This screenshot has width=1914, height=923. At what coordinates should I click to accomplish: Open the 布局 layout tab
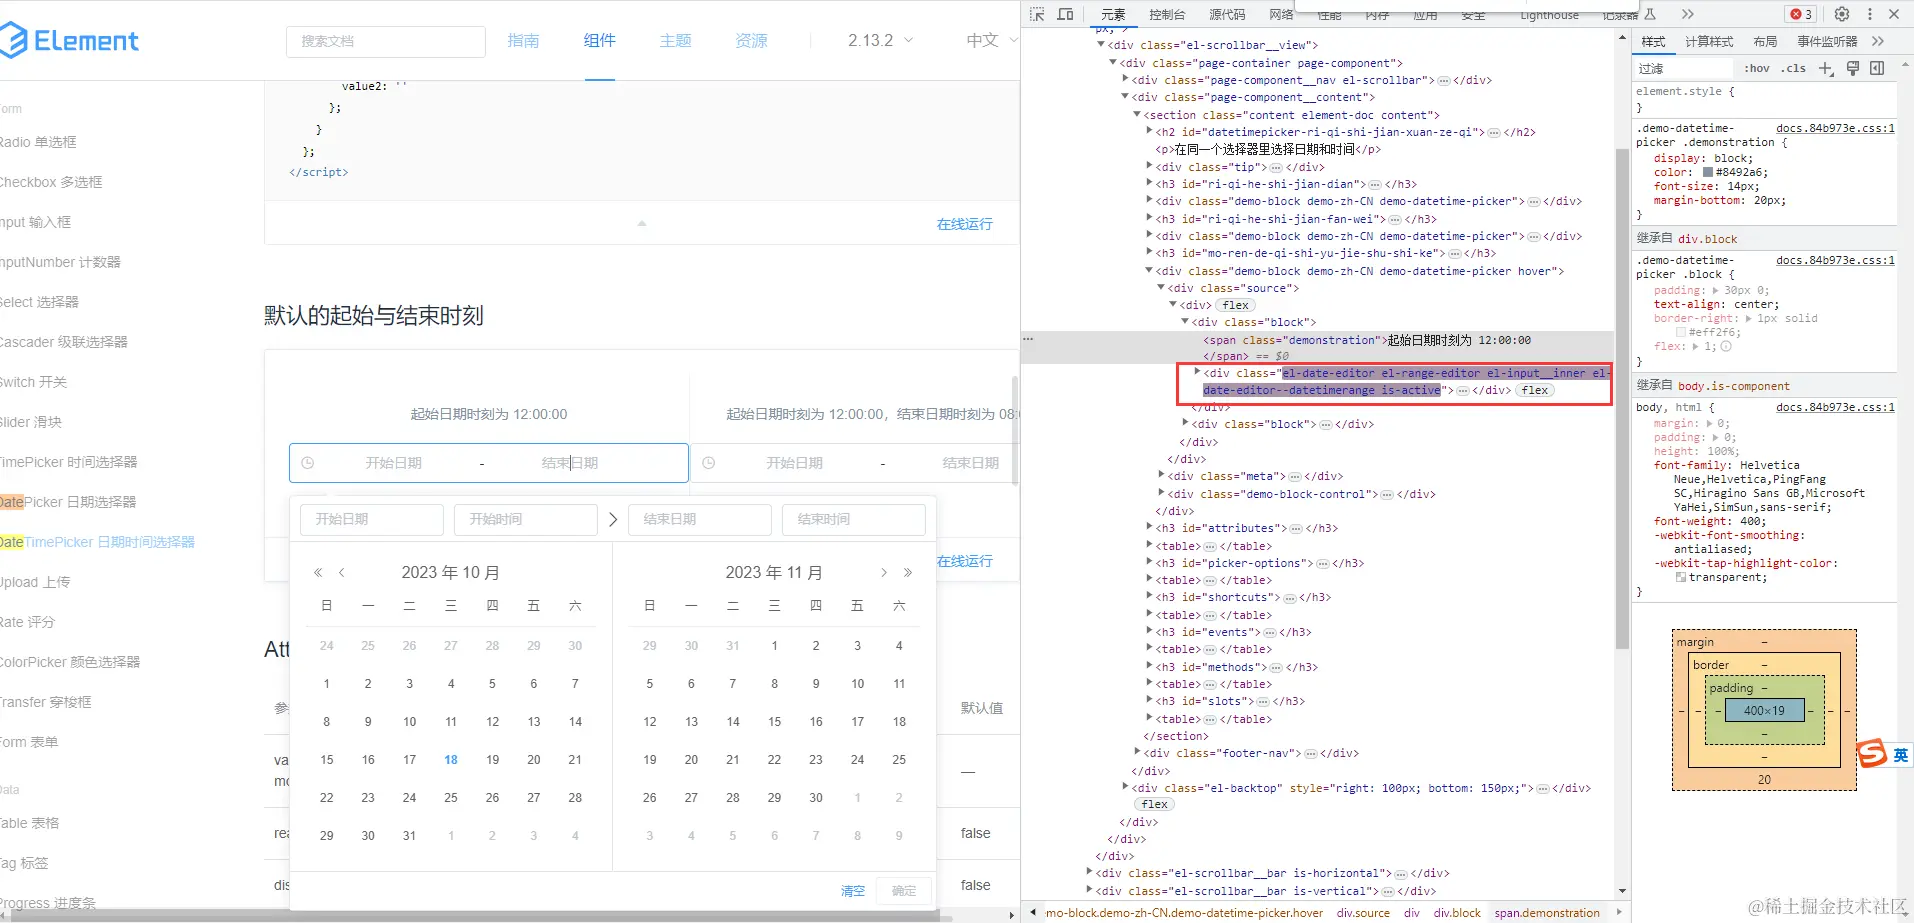[1765, 41]
